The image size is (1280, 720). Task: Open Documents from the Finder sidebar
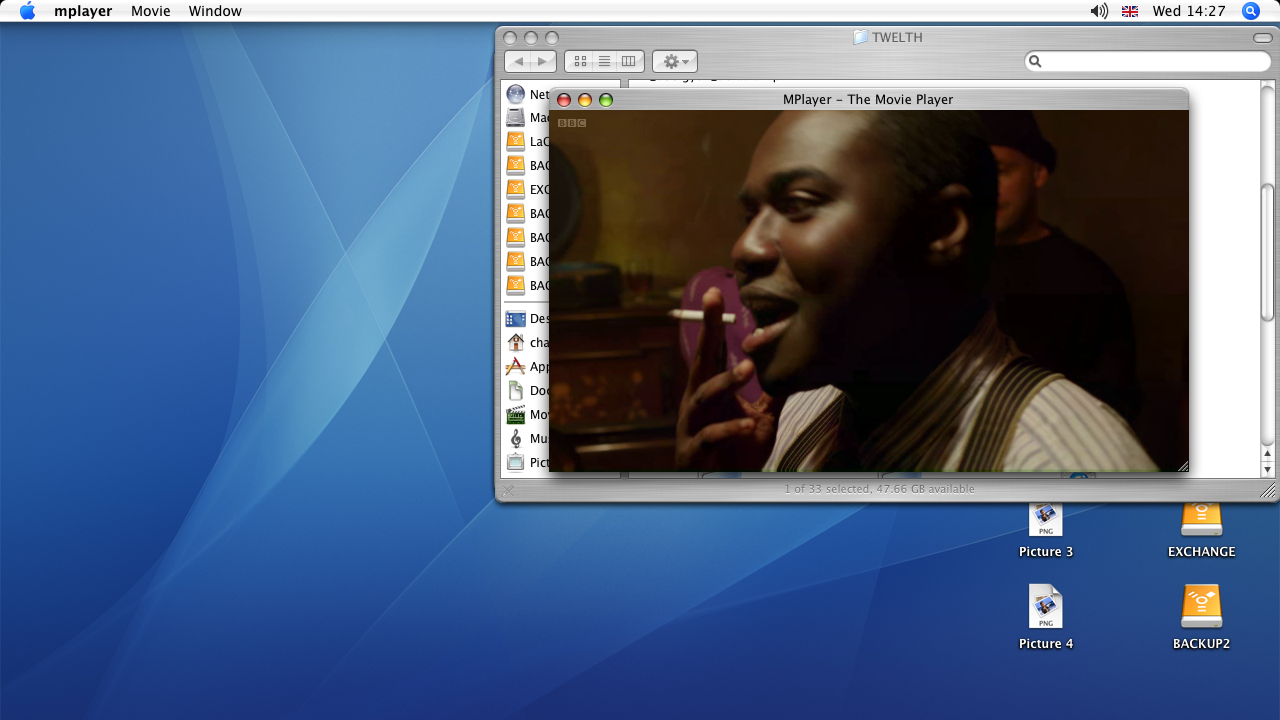click(527, 390)
